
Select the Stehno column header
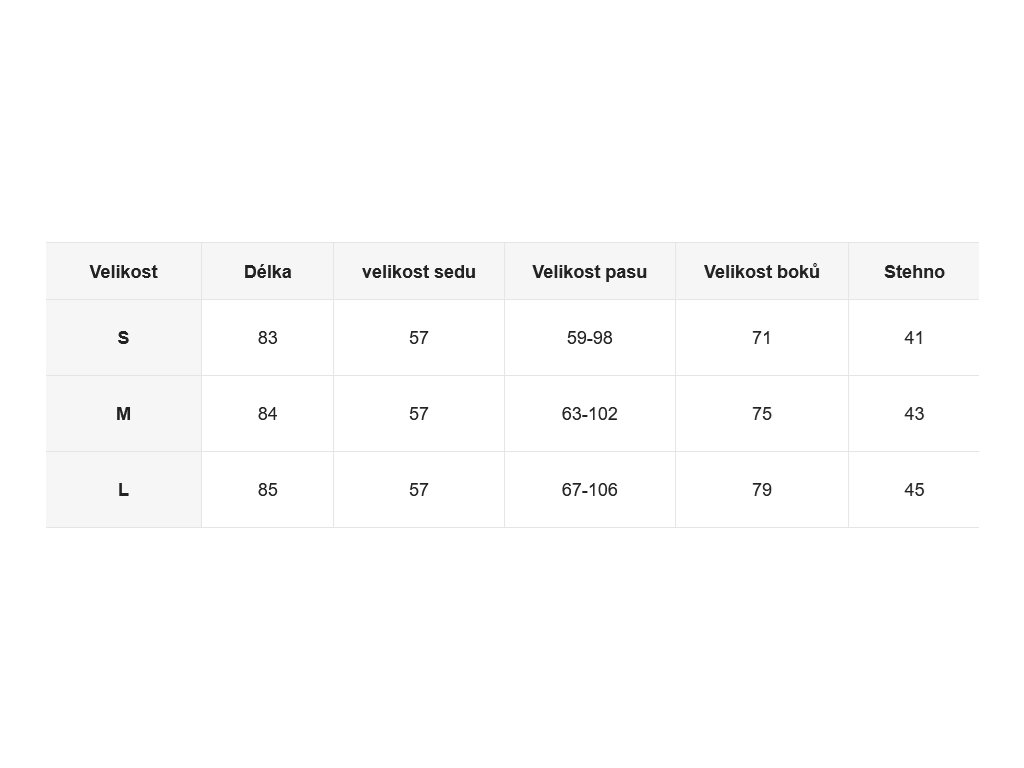(x=914, y=272)
